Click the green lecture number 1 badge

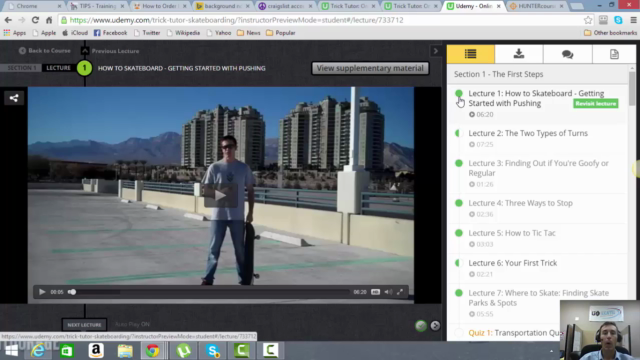(84, 68)
